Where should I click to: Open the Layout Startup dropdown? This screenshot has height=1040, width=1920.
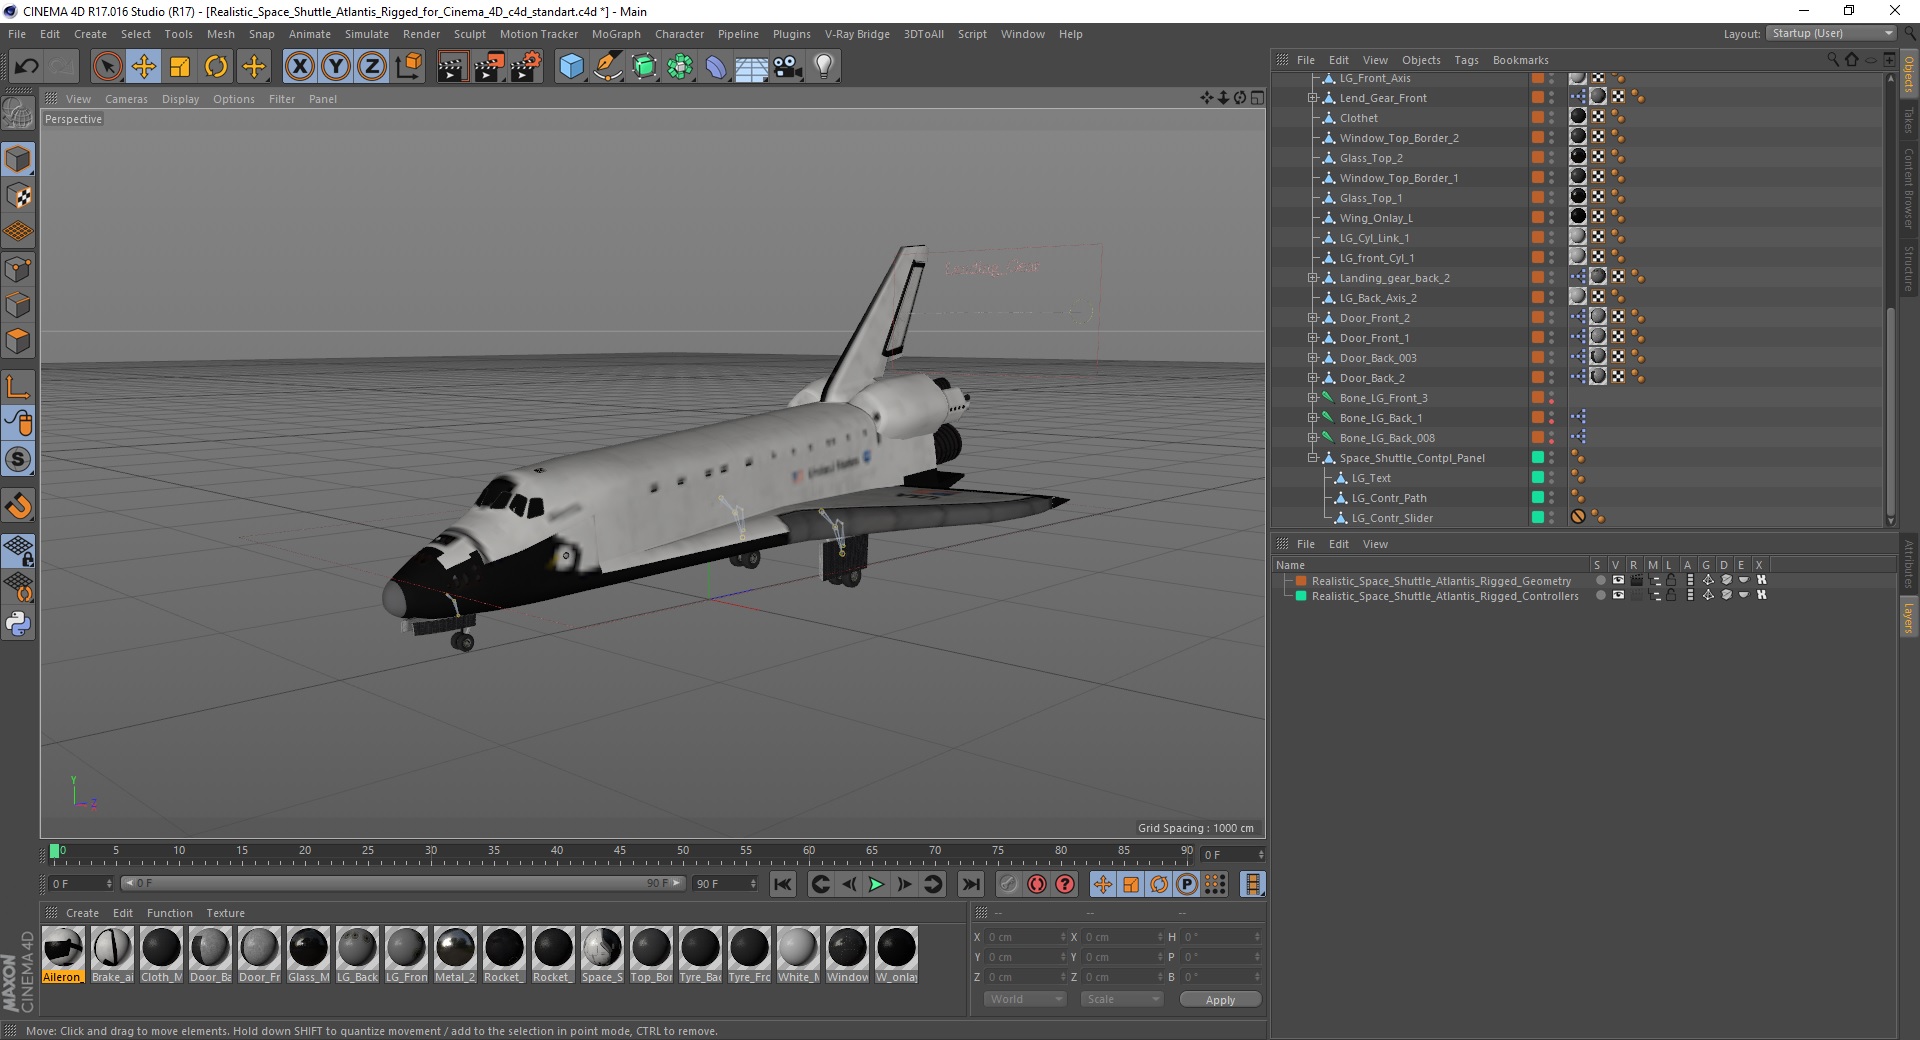1832,33
